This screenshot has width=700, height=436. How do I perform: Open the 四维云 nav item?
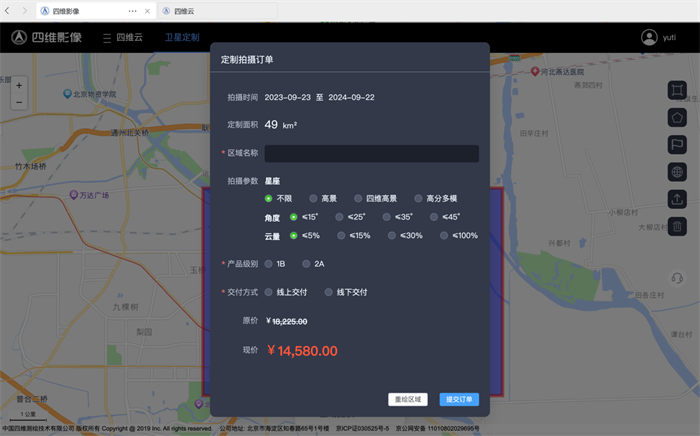129,37
